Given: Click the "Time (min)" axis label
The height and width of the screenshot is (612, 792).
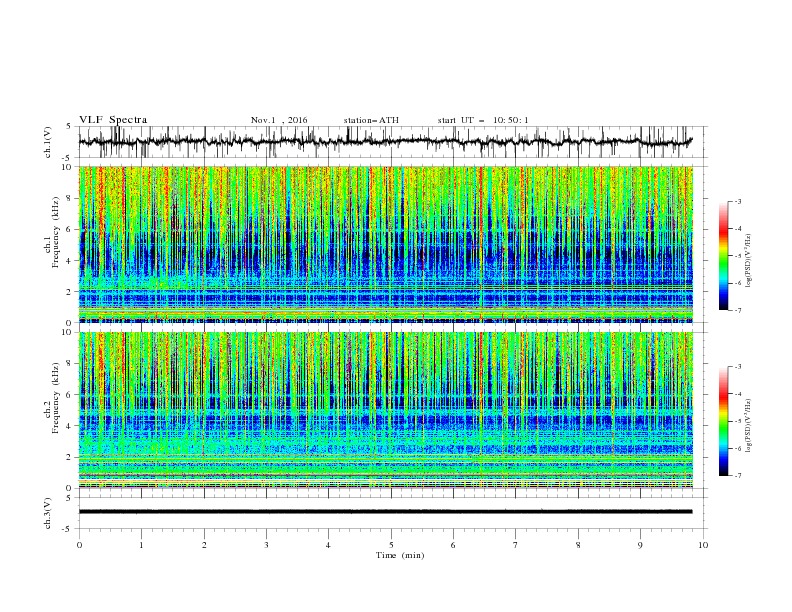Looking at the screenshot, I should [400, 555].
